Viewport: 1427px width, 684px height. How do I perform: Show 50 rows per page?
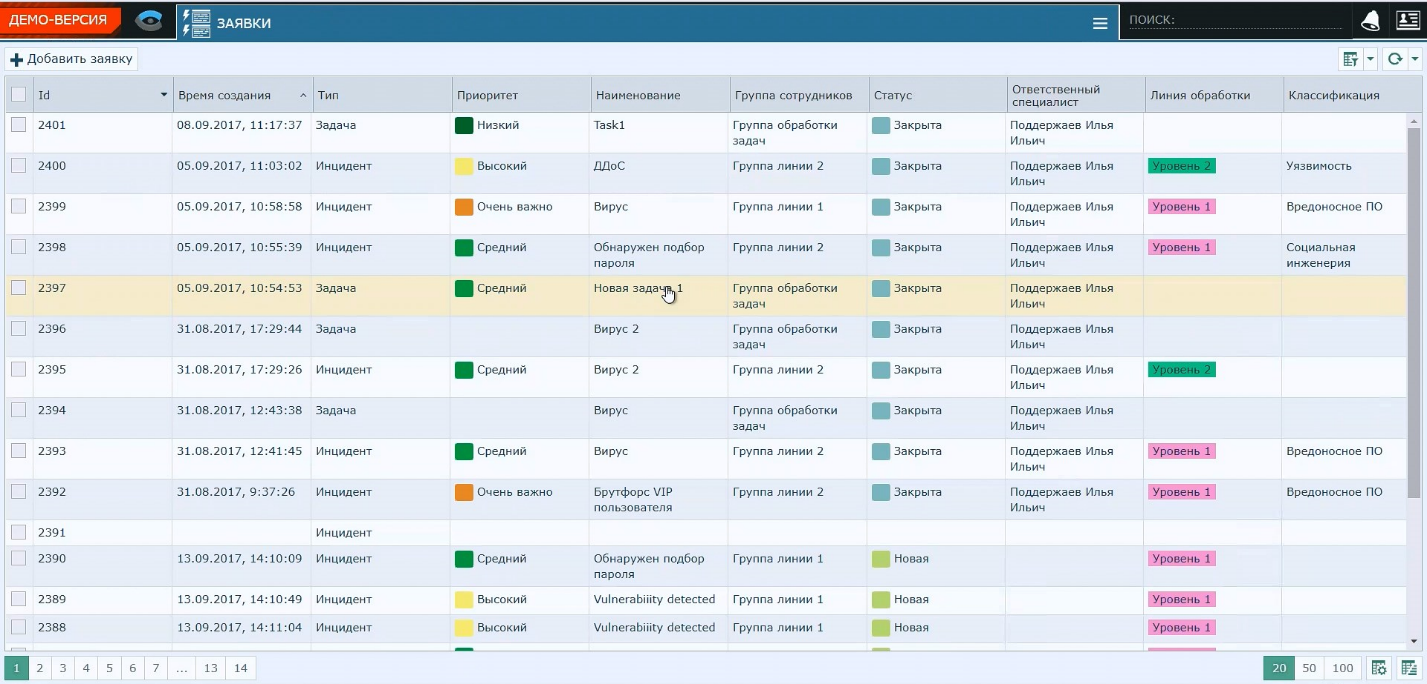1308,668
